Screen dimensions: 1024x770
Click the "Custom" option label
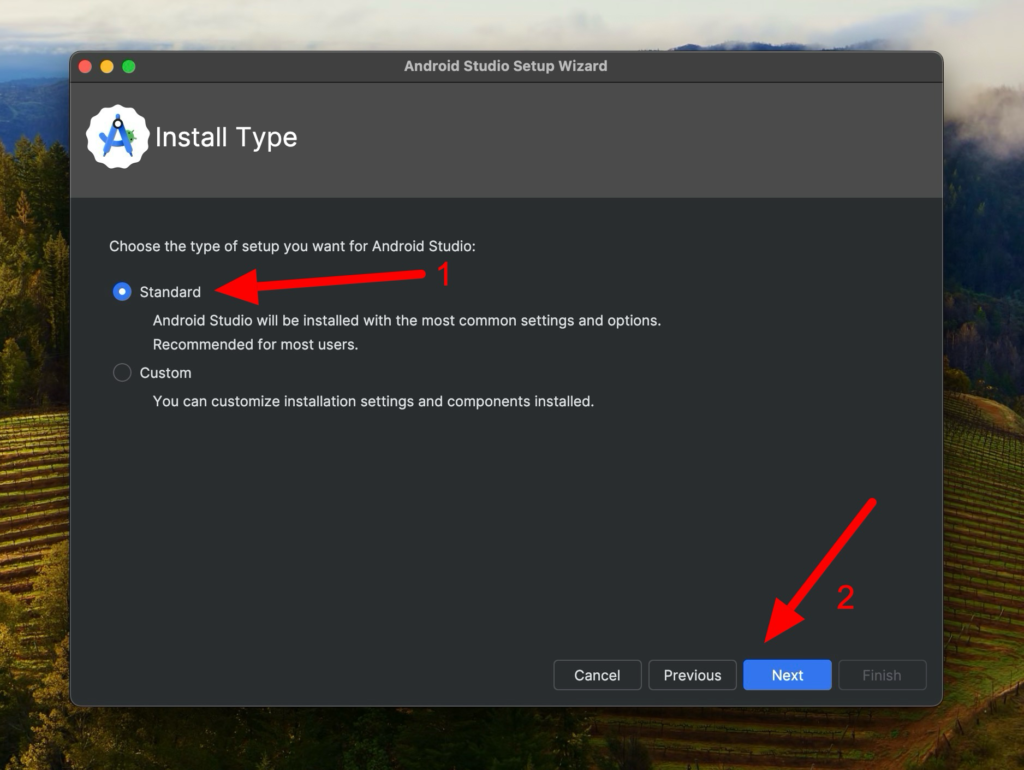(165, 373)
